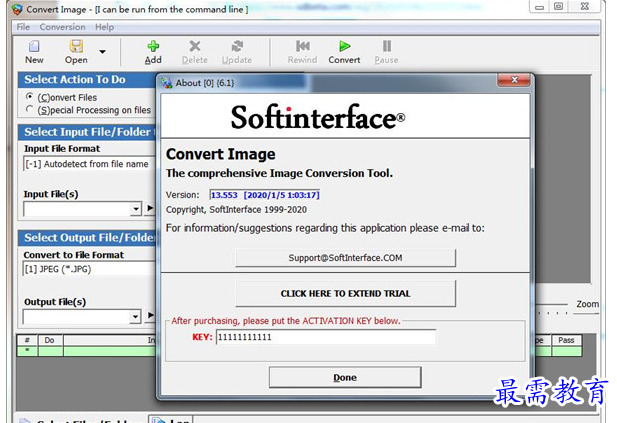The image size is (617, 423).
Task: Click arrow button beside Output File(s)
Action: 150,315
